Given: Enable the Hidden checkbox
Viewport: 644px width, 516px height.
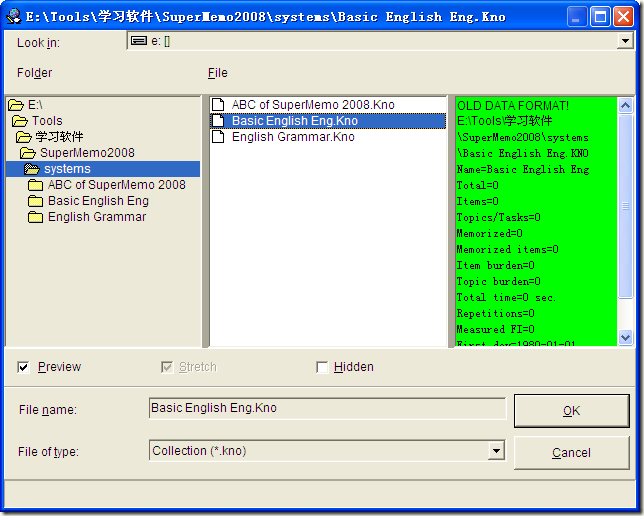Looking at the screenshot, I should pyautogui.click(x=322, y=367).
